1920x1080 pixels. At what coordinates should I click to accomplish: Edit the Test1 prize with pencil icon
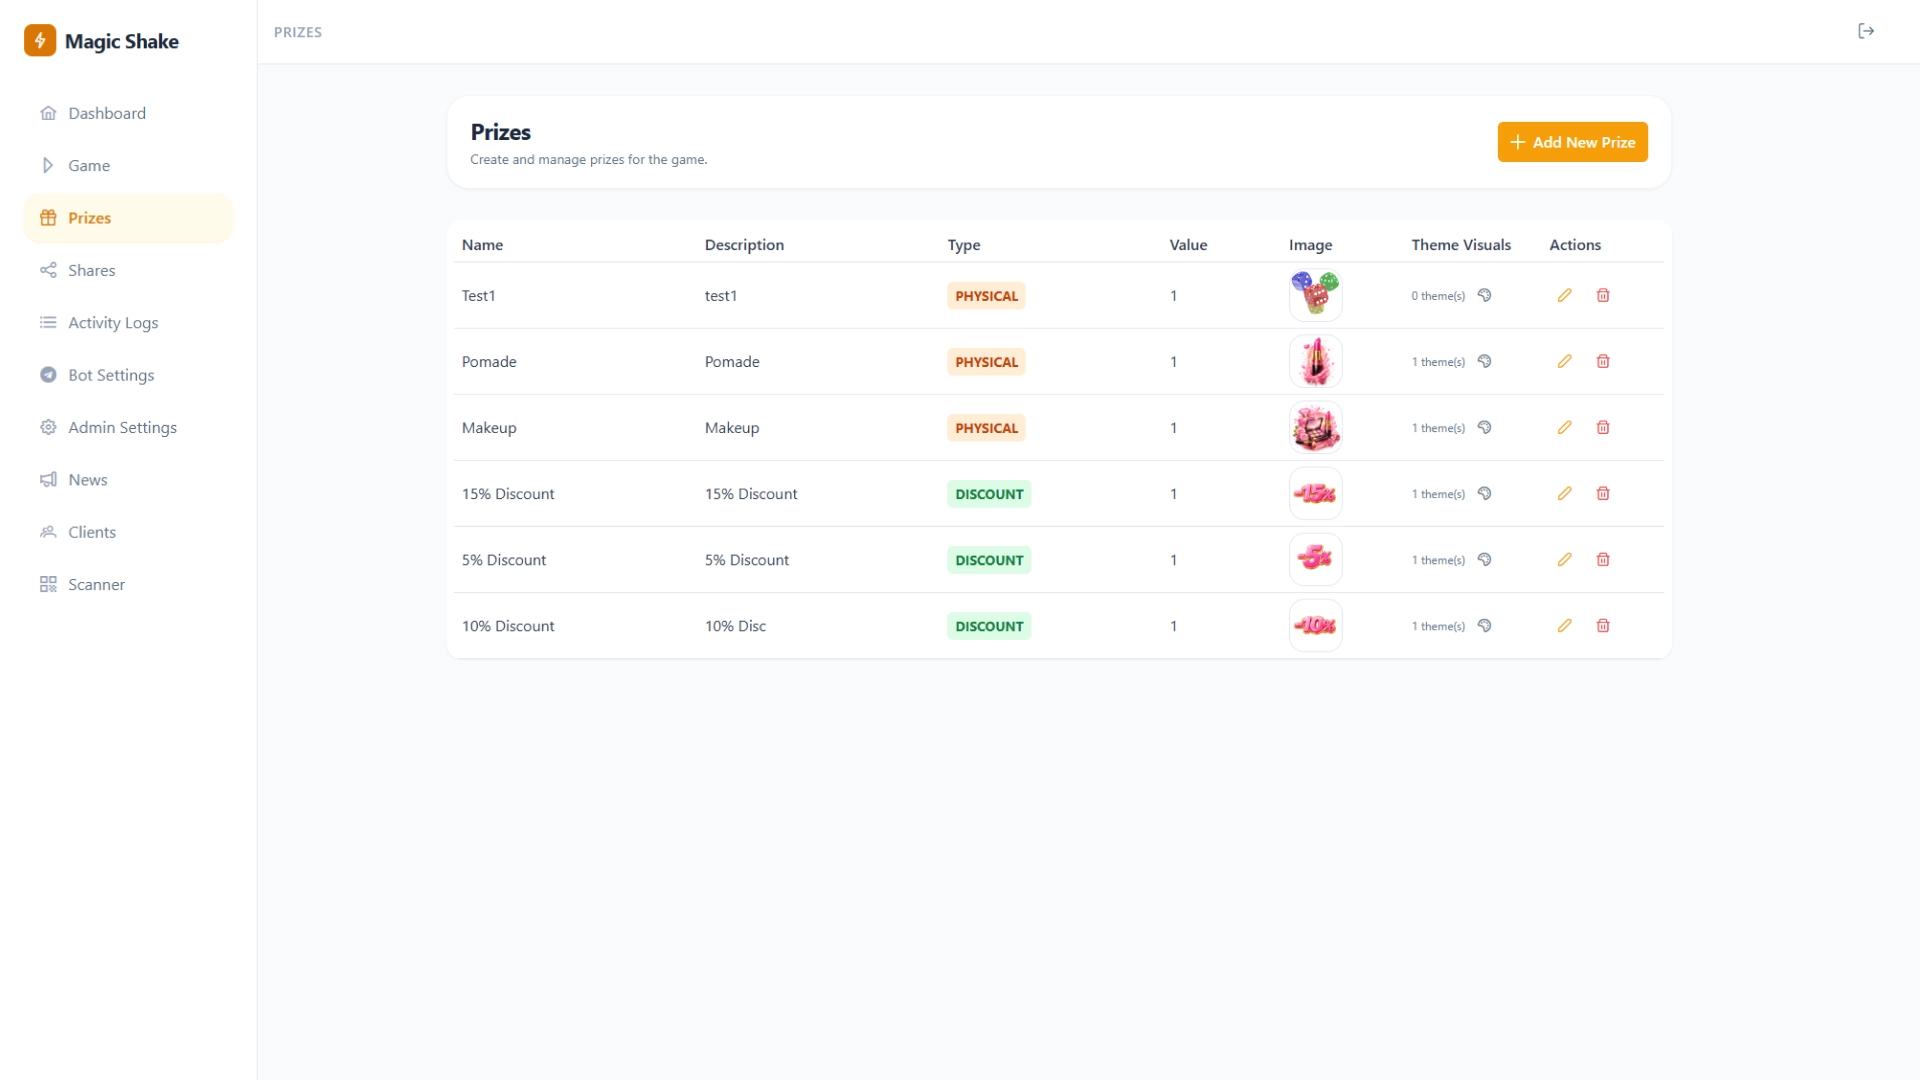tap(1565, 296)
